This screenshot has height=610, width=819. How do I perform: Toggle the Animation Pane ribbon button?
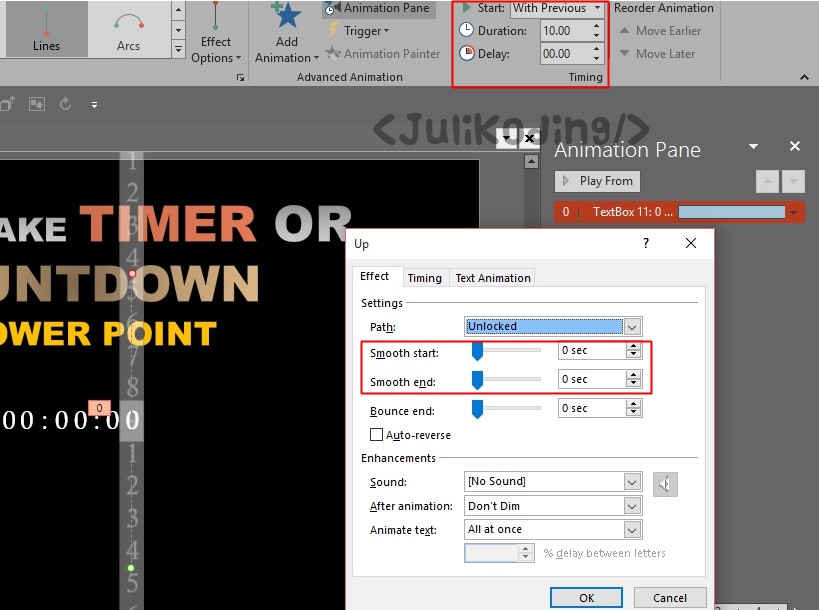coord(378,8)
